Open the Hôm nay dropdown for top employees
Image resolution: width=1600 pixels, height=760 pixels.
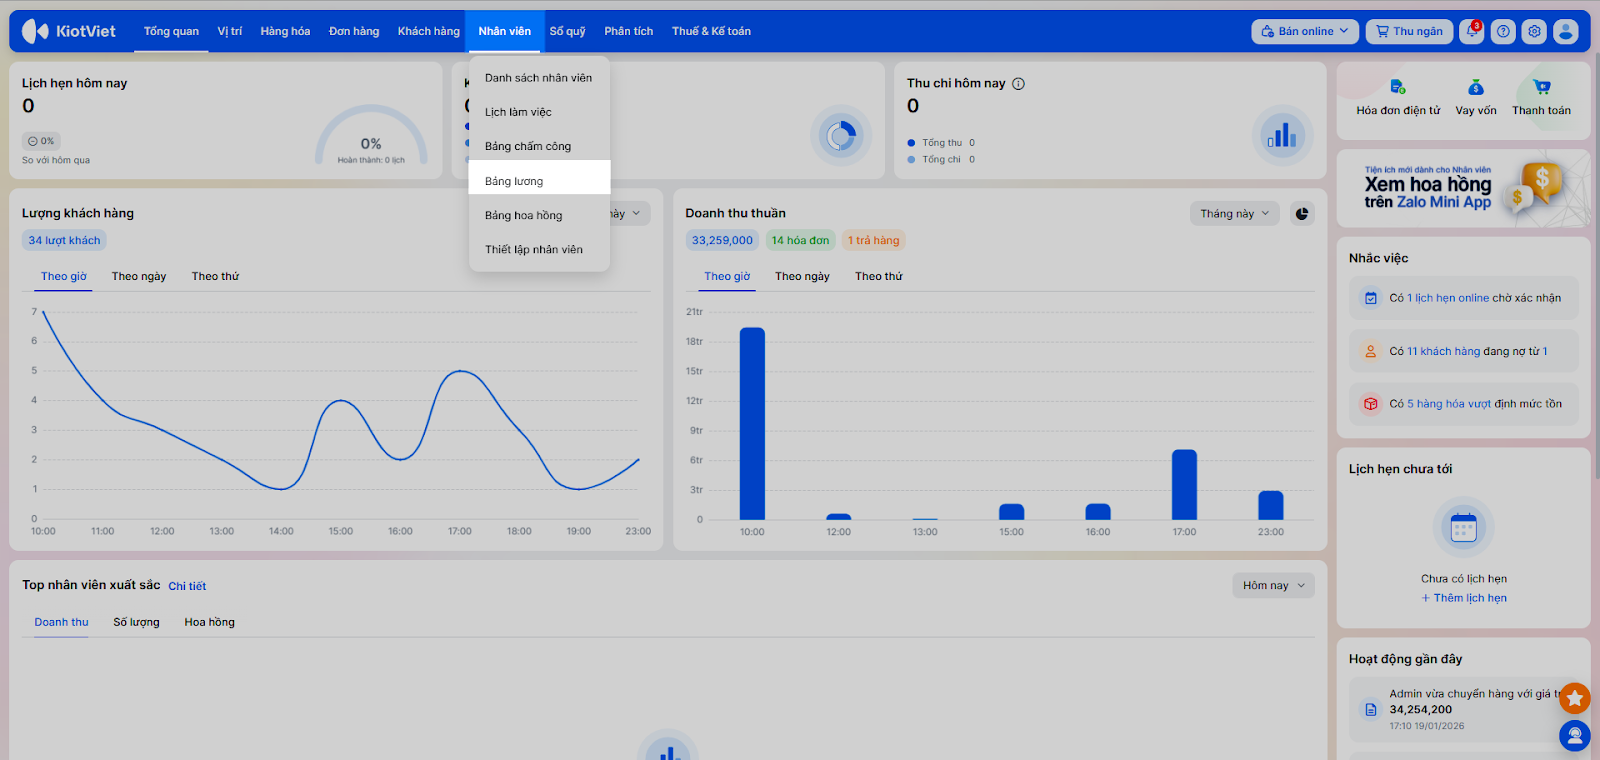click(1273, 585)
